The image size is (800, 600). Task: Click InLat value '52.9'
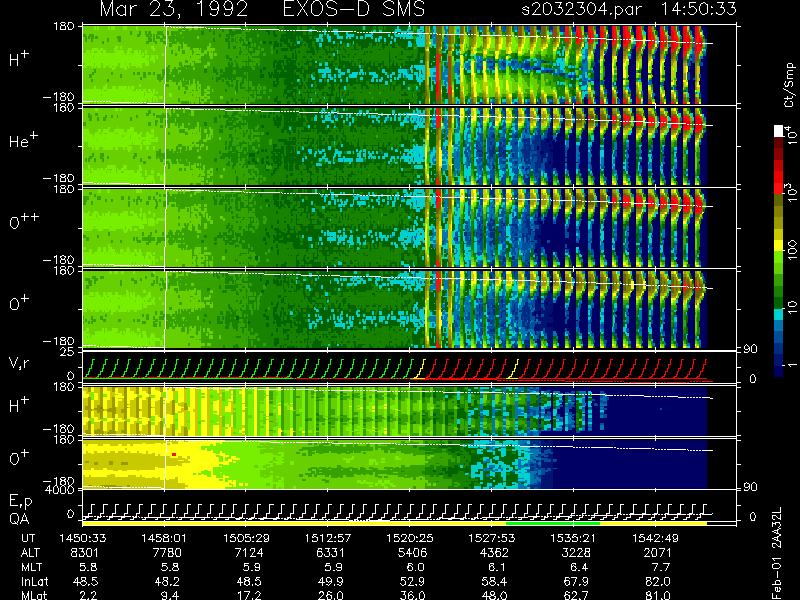point(412,582)
